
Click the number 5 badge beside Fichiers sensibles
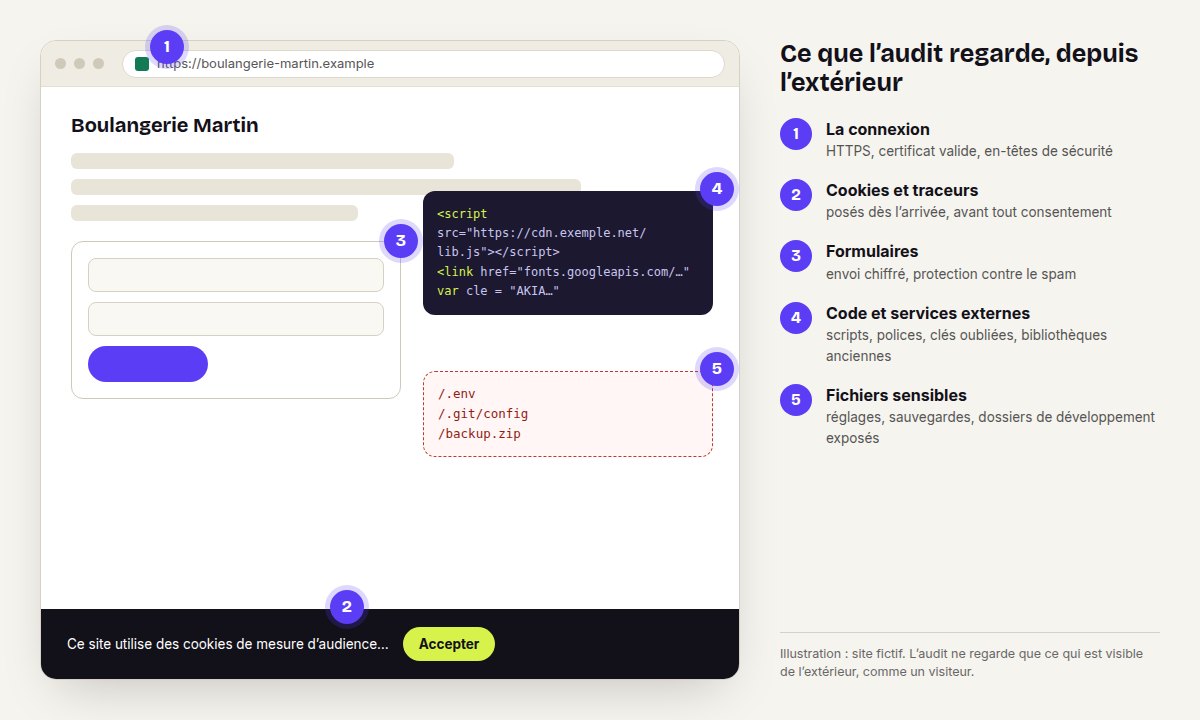tap(796, 400)
